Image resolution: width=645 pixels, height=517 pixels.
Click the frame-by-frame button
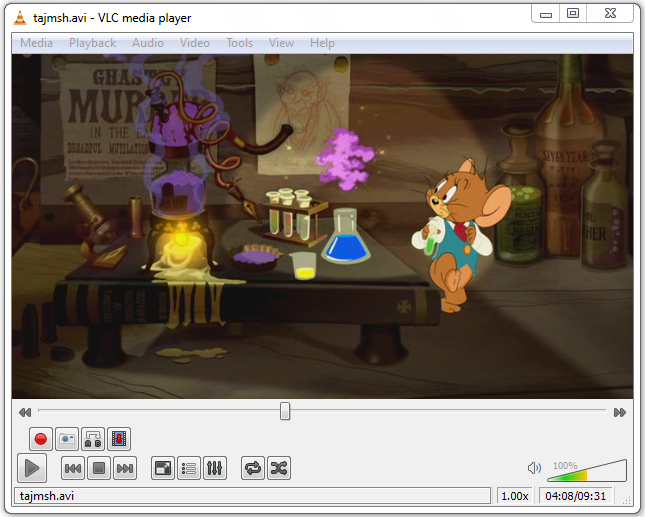pyautogui.click(x=119, y=439)
